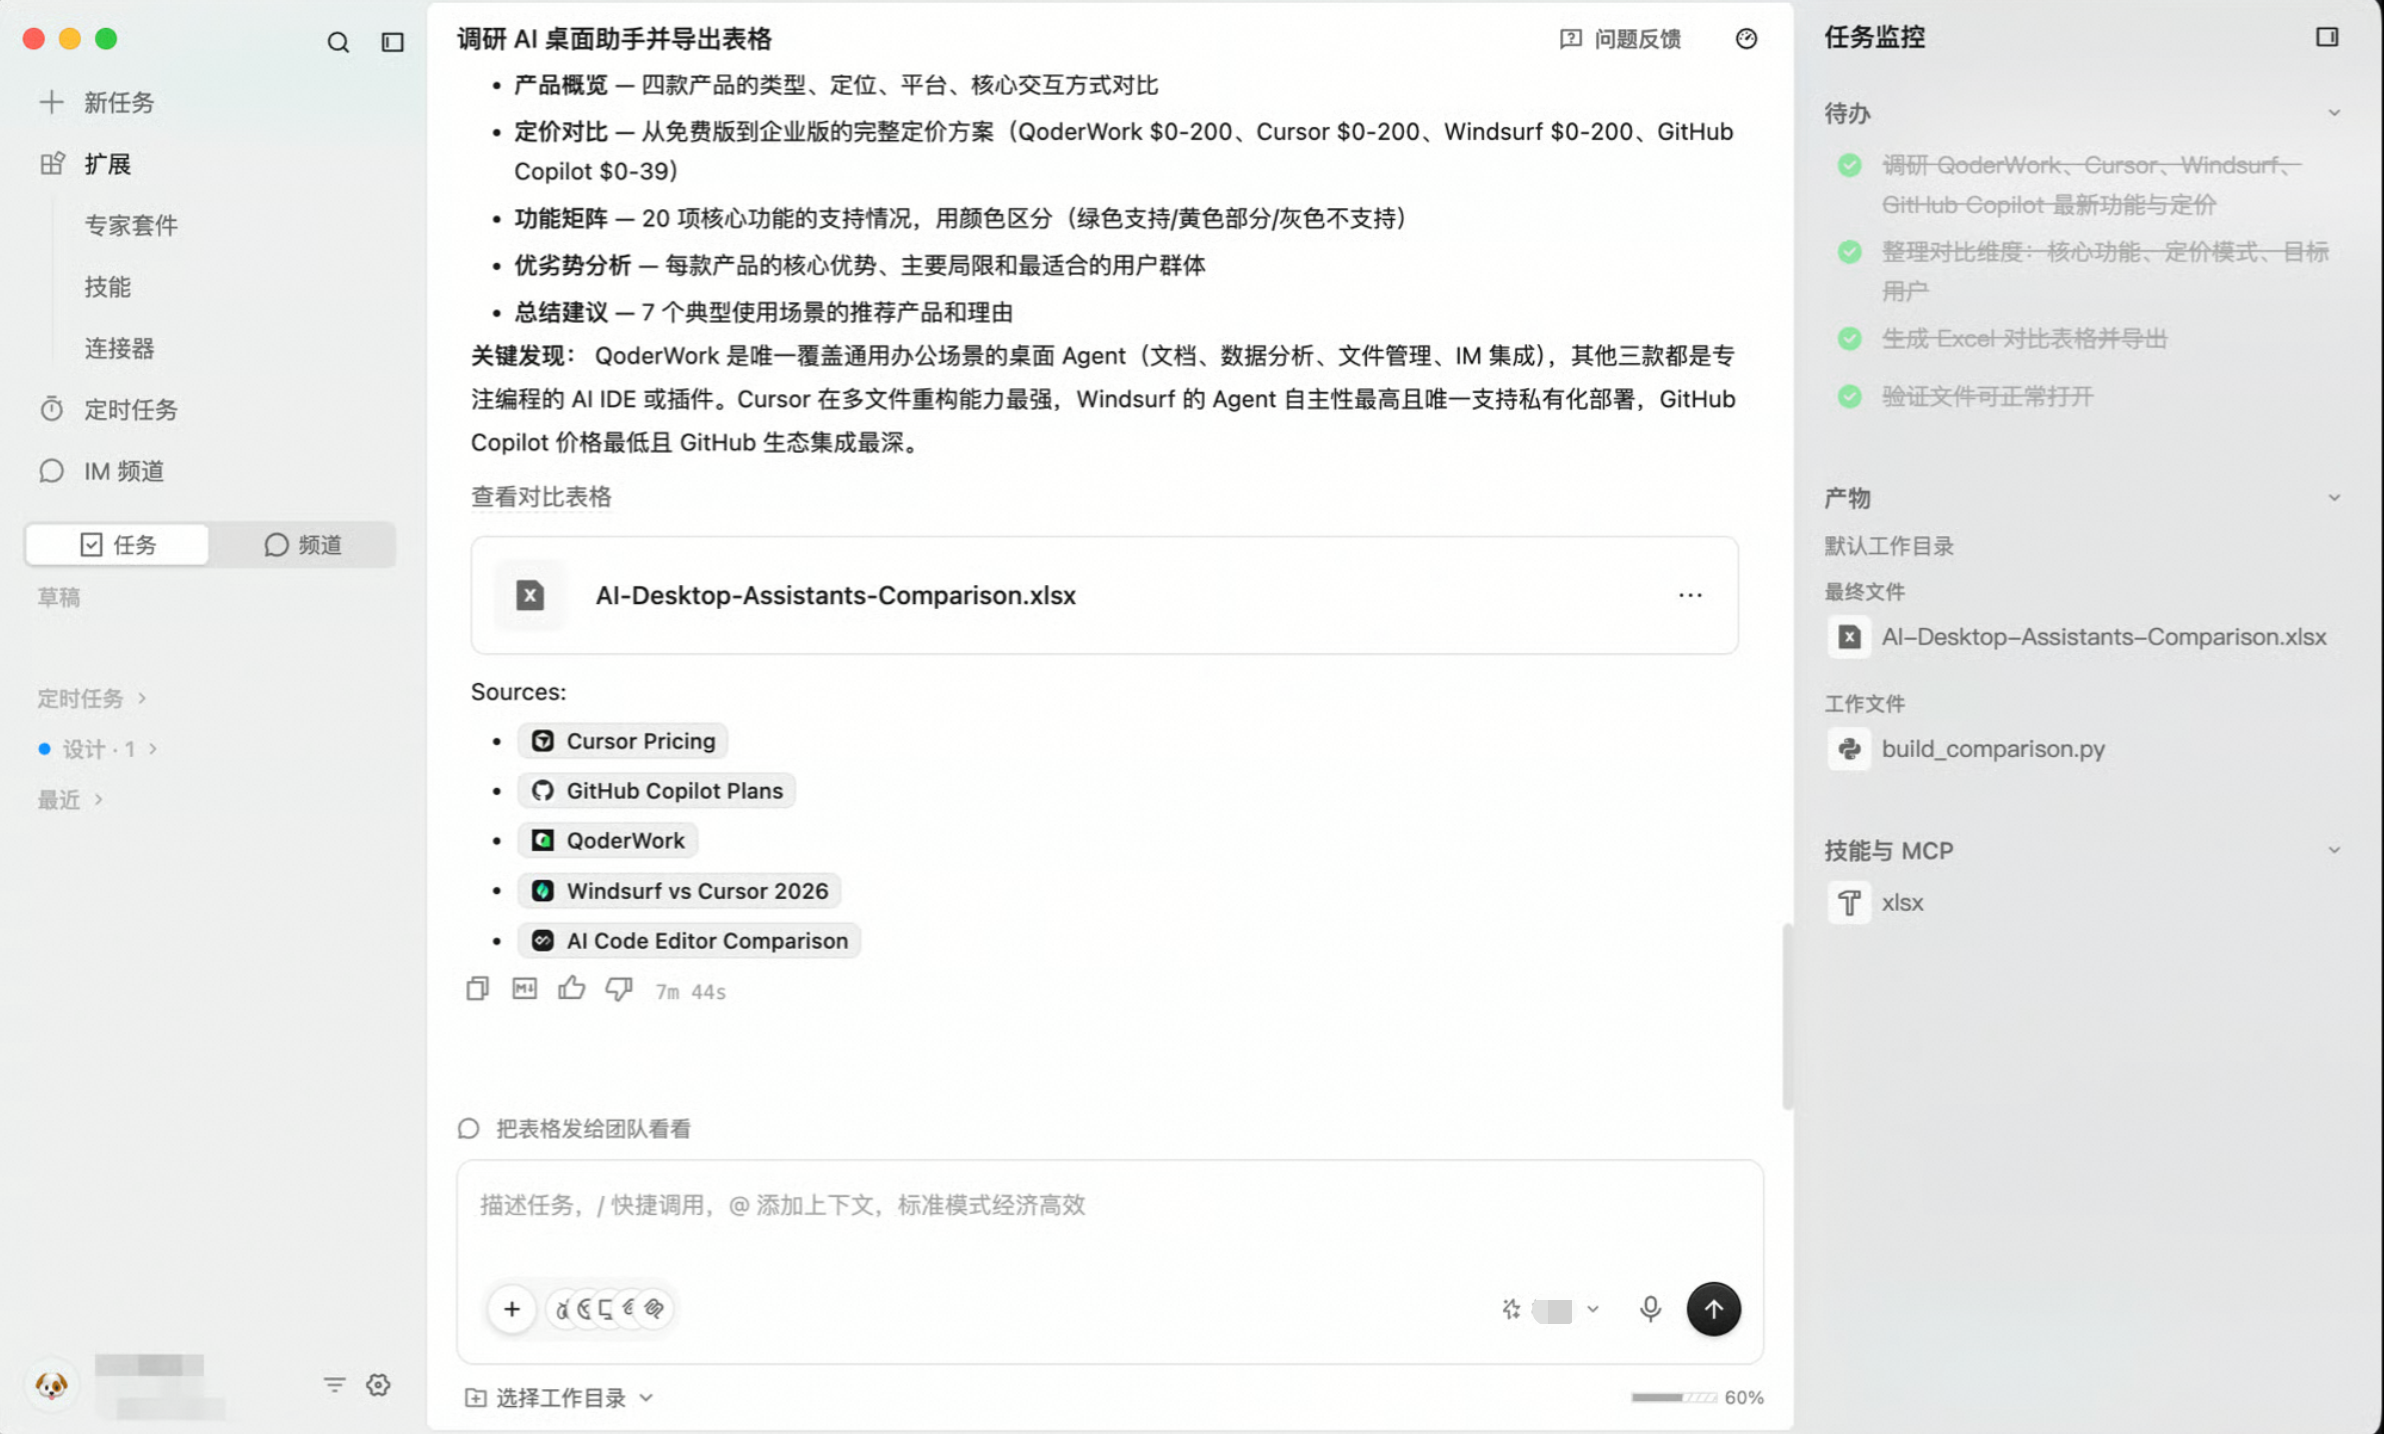Image resolution: width=2384 pixels, height=1434 pixels.
Task: Open the model selector dropdown
Action: 1566,1310
